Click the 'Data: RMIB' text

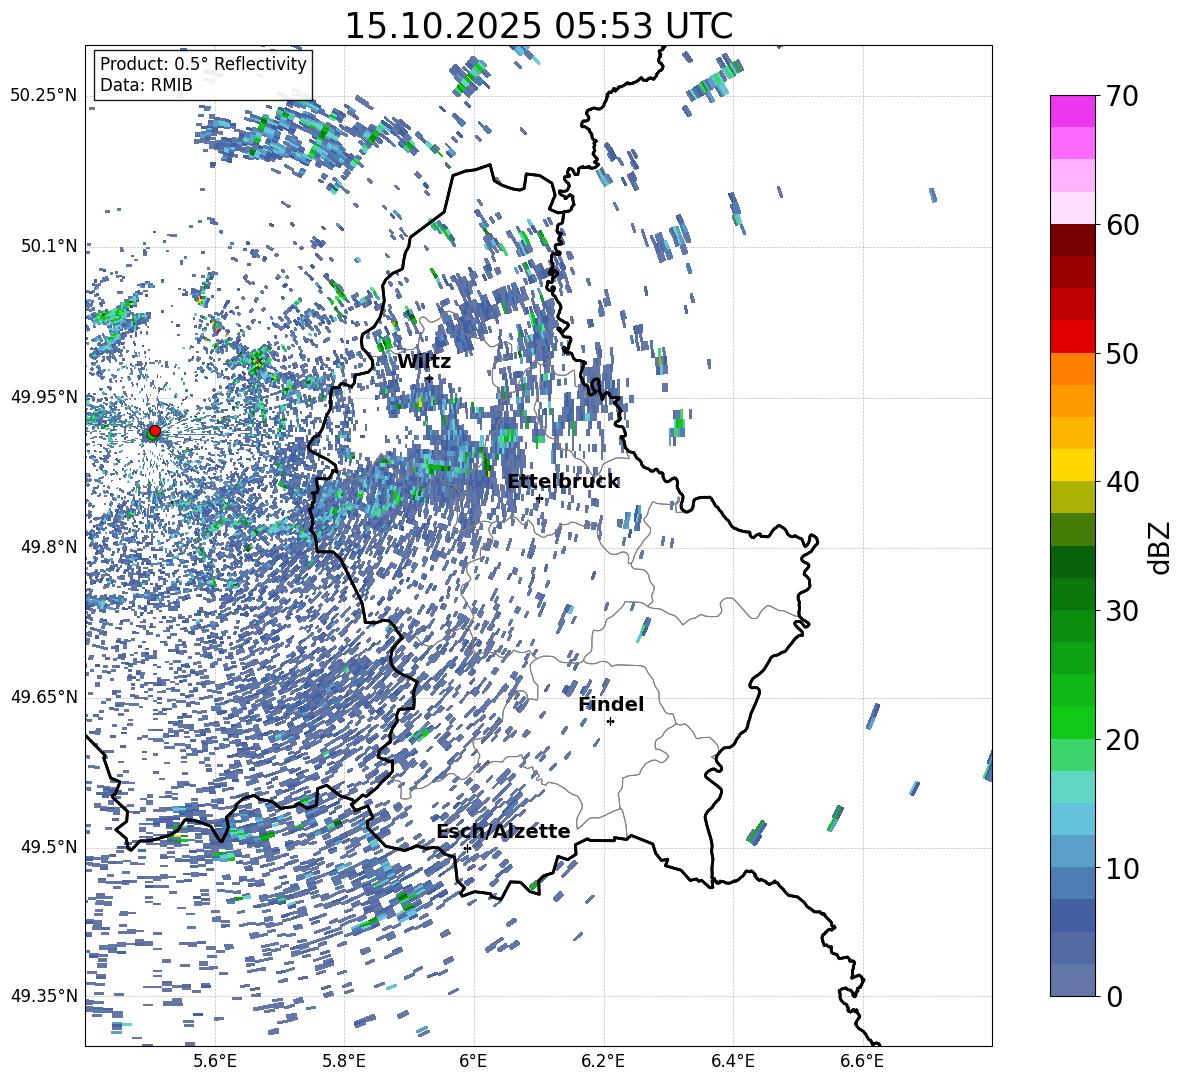point(146,85)
